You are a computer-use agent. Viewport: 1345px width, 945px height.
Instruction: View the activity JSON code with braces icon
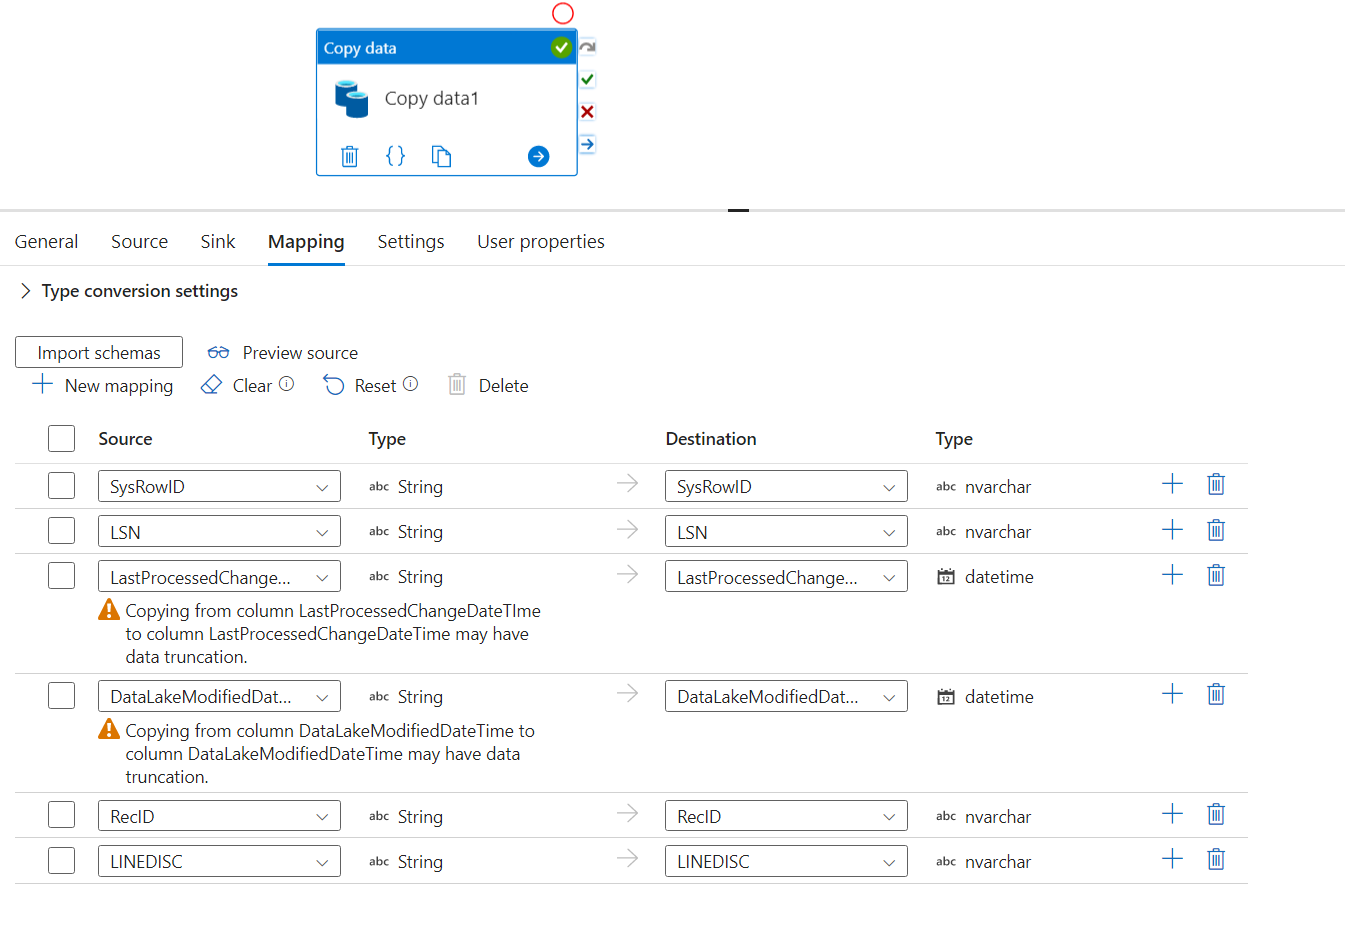[396, 156]
